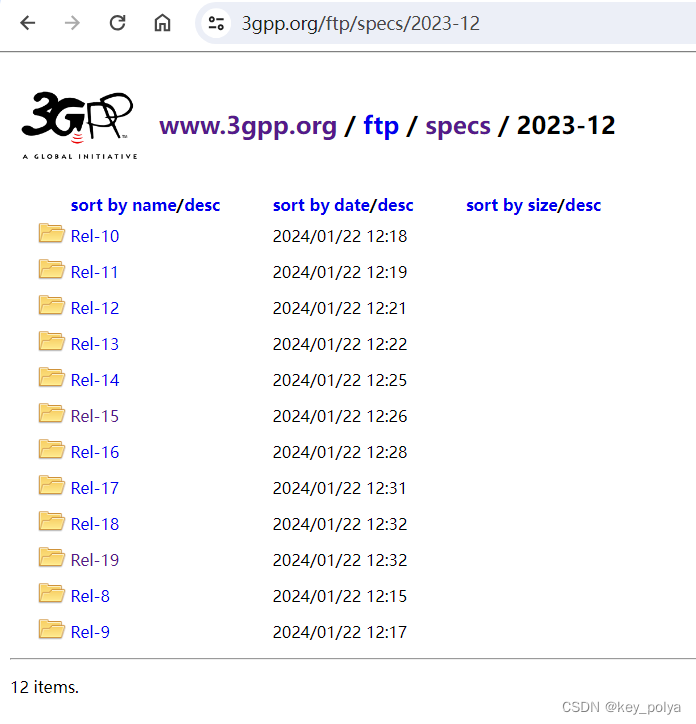Open the Rel-11 folder link

coord(95,272)
